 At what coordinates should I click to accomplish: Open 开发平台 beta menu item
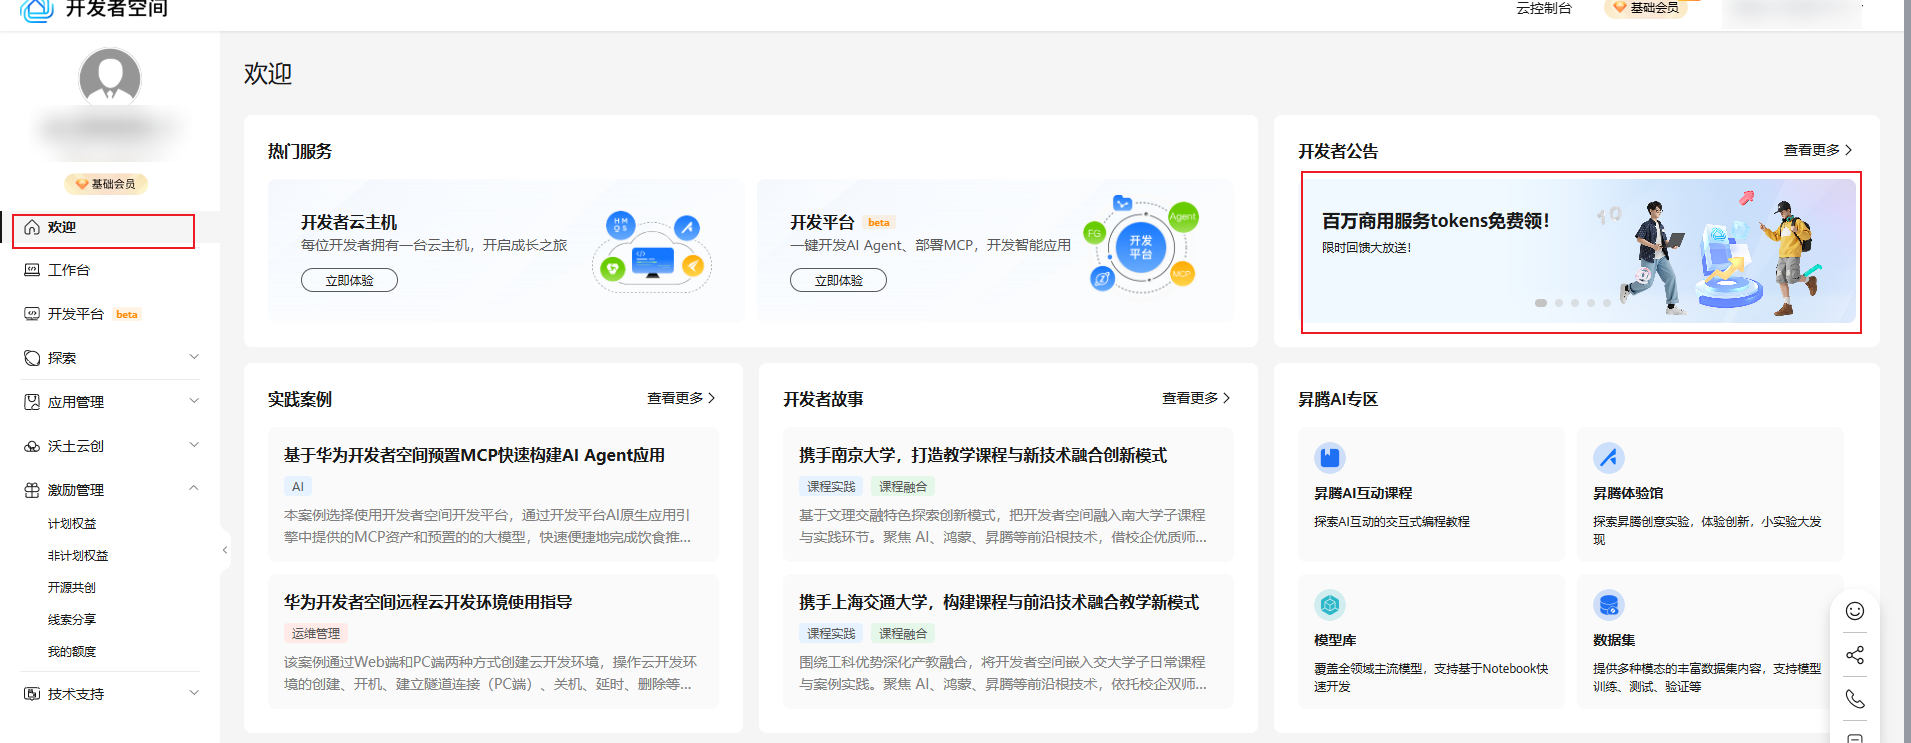(93, 314)
